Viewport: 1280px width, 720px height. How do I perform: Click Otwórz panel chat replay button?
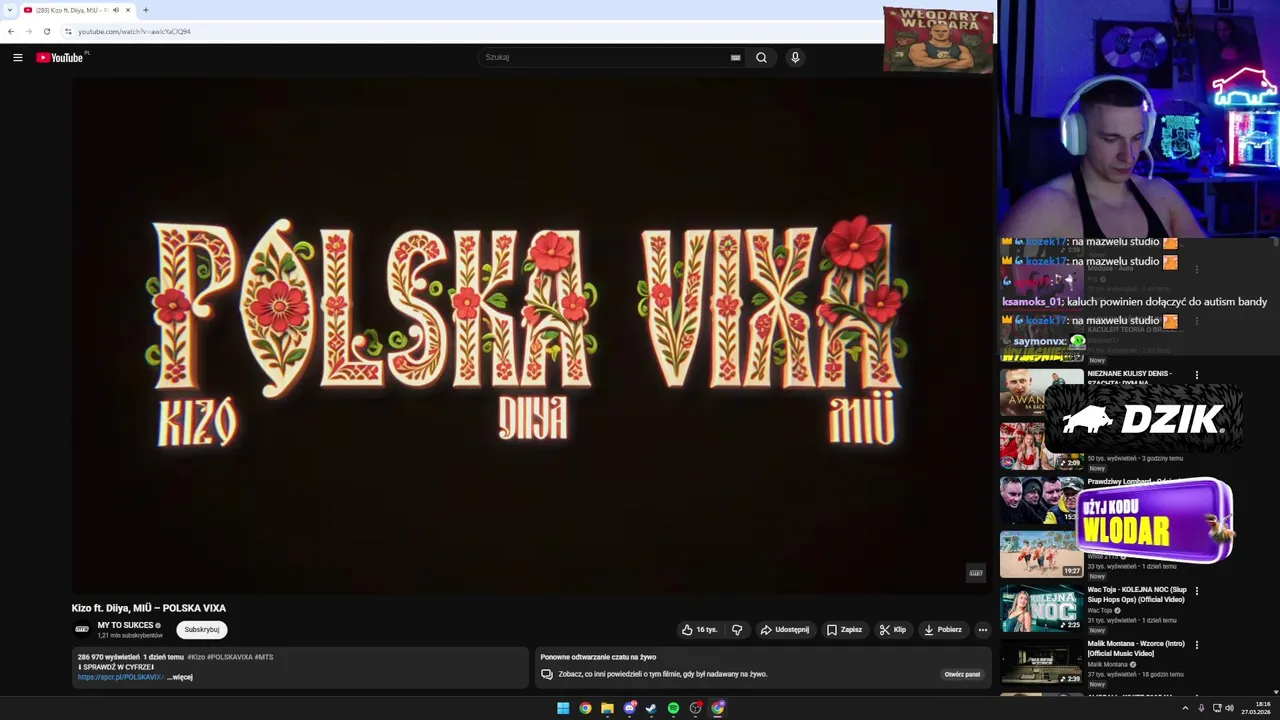pyautogui.click(x=962, y=674)
